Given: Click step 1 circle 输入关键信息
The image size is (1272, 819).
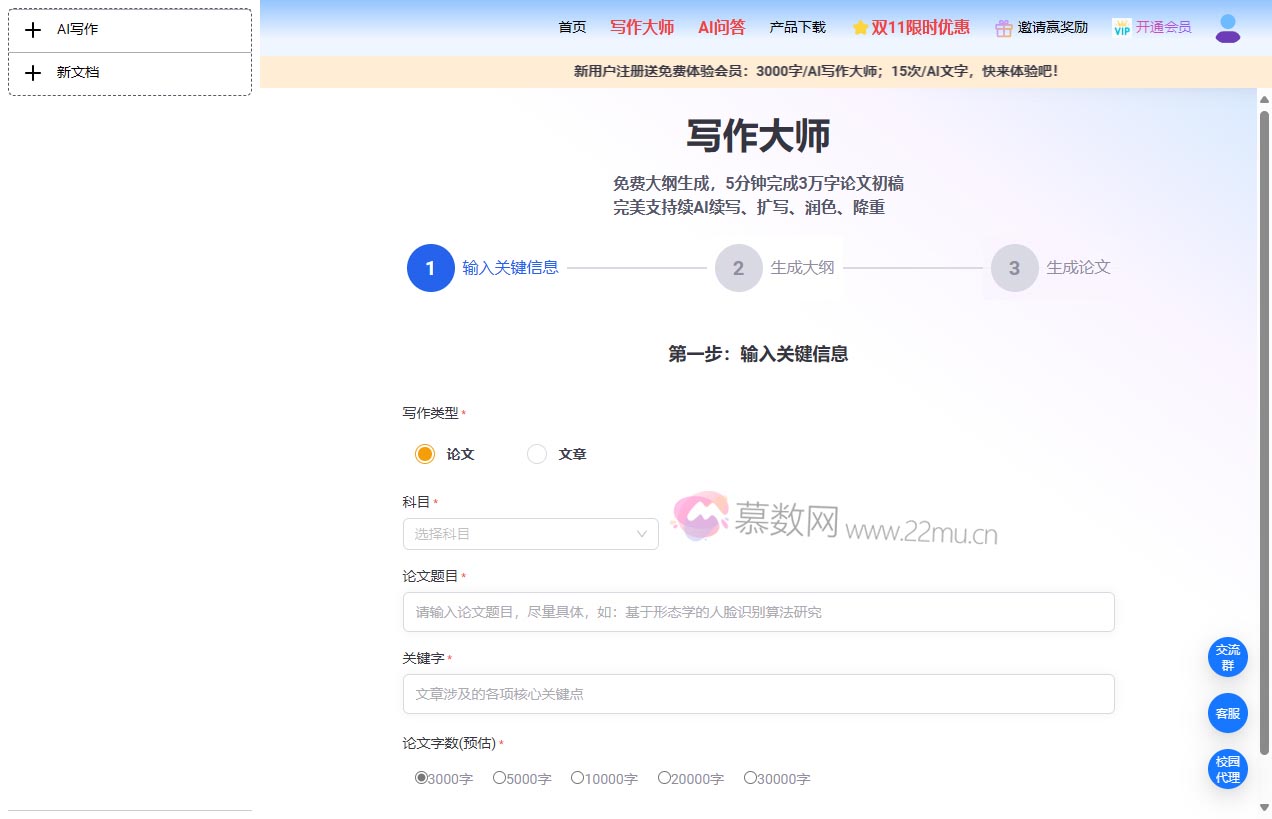Looking at the screenshot, I should pos(431,268).
